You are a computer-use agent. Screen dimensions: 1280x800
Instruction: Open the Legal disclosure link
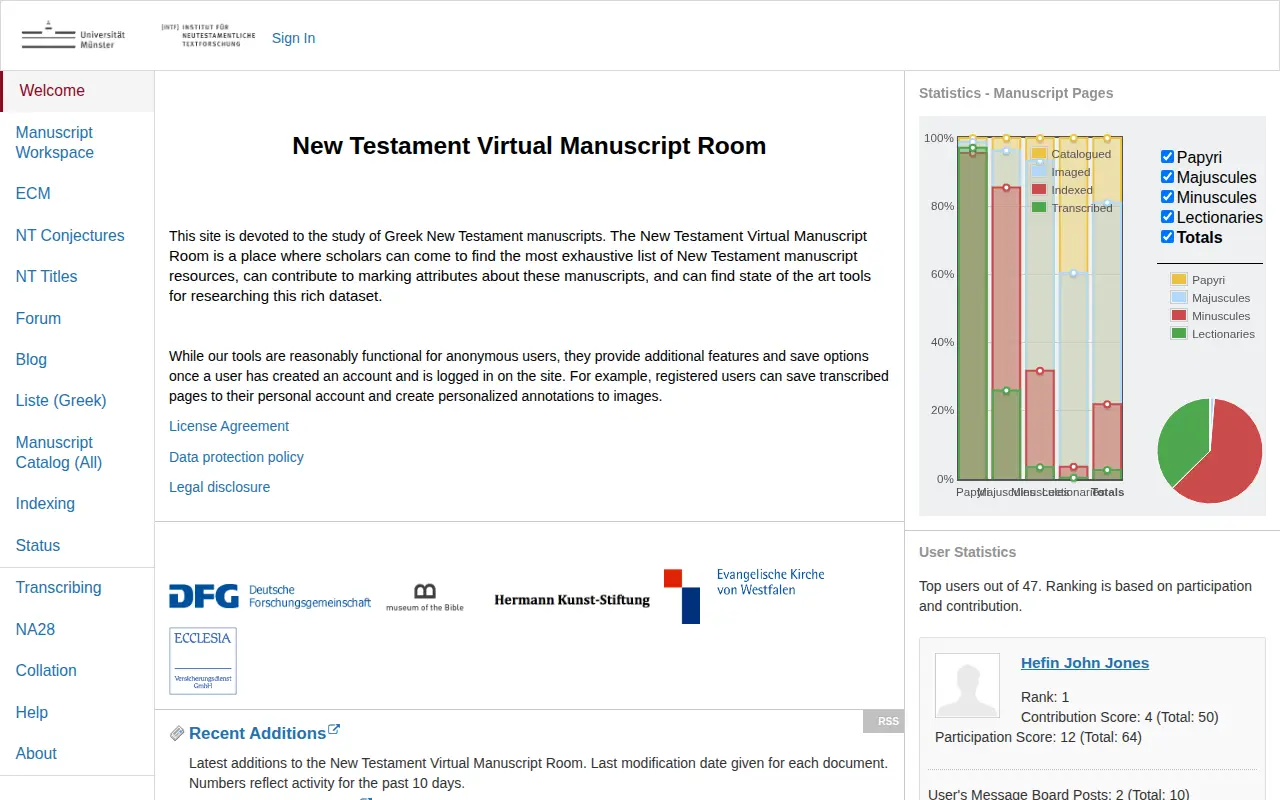(219, 487)
